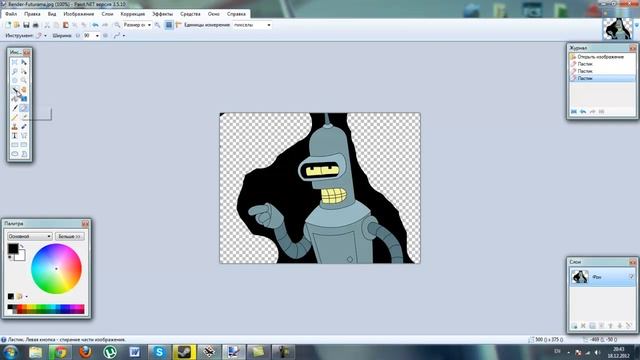The width and height of the screenshot is (640, 360).
Task: Select the Rounded Rectangle tool
Action: [x=24, y=145]
